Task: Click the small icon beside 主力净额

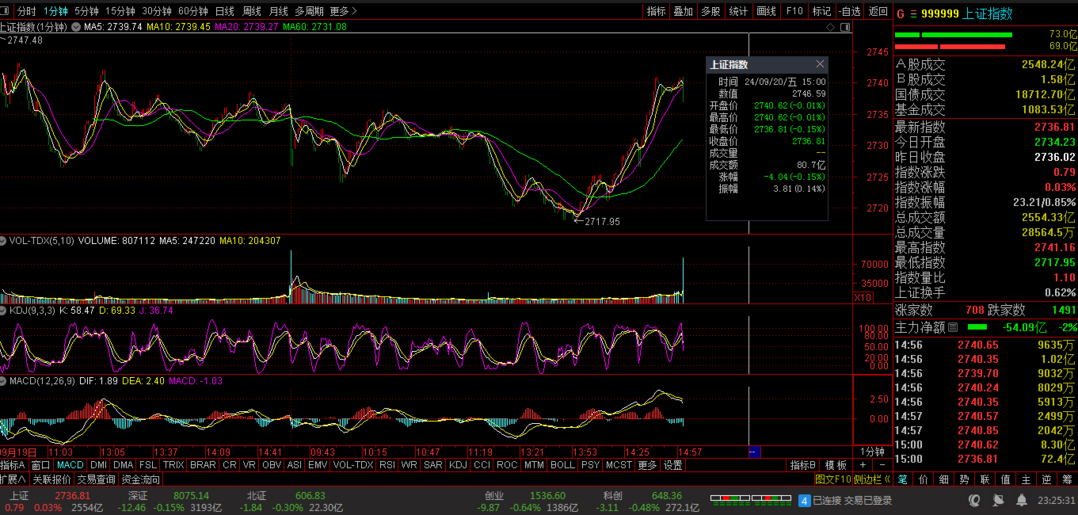Action: pos(952,328)
